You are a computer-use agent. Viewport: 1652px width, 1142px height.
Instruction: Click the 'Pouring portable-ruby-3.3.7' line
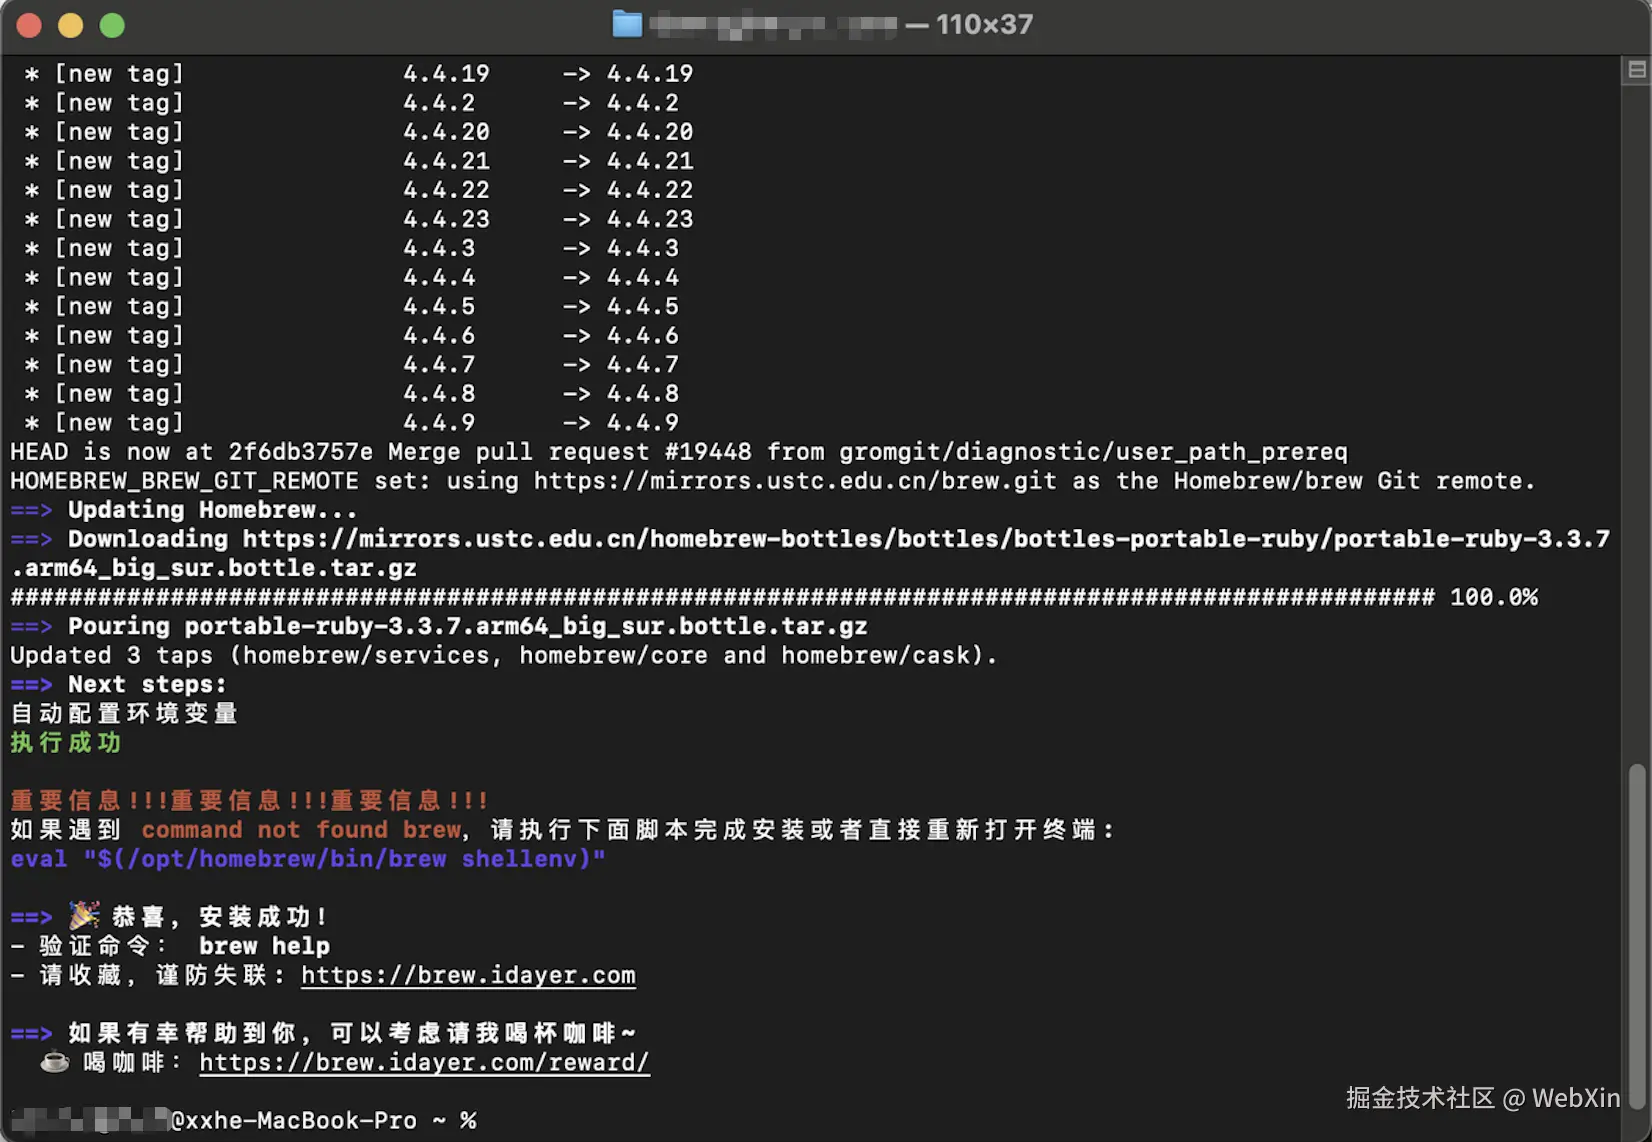(x=439, y=626)
